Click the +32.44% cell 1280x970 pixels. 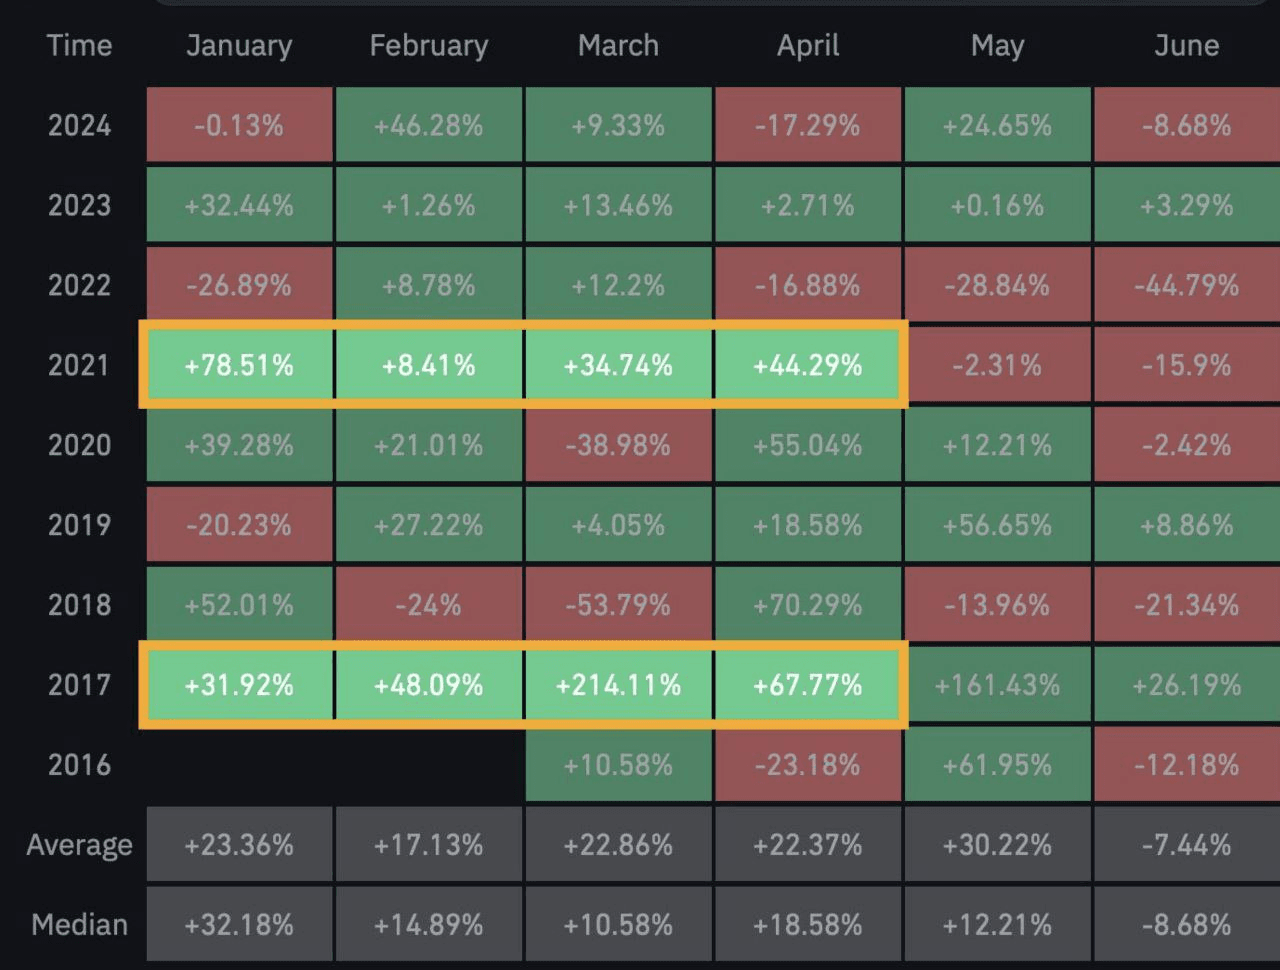click(x=239, y=205)
